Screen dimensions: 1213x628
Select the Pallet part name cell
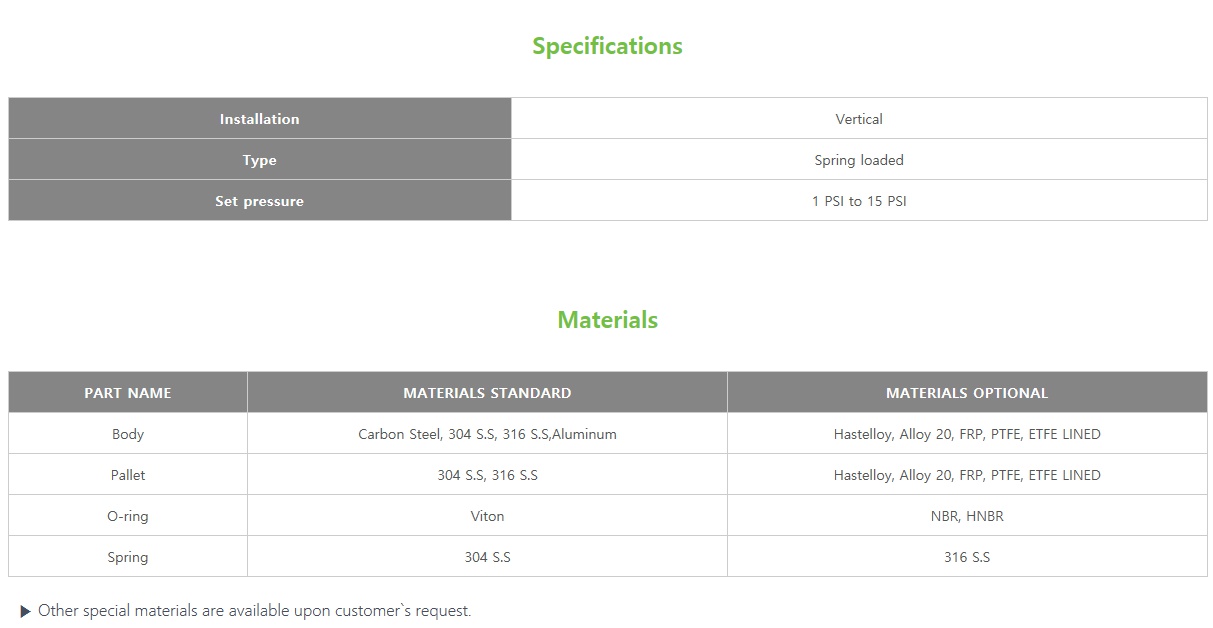128,475
